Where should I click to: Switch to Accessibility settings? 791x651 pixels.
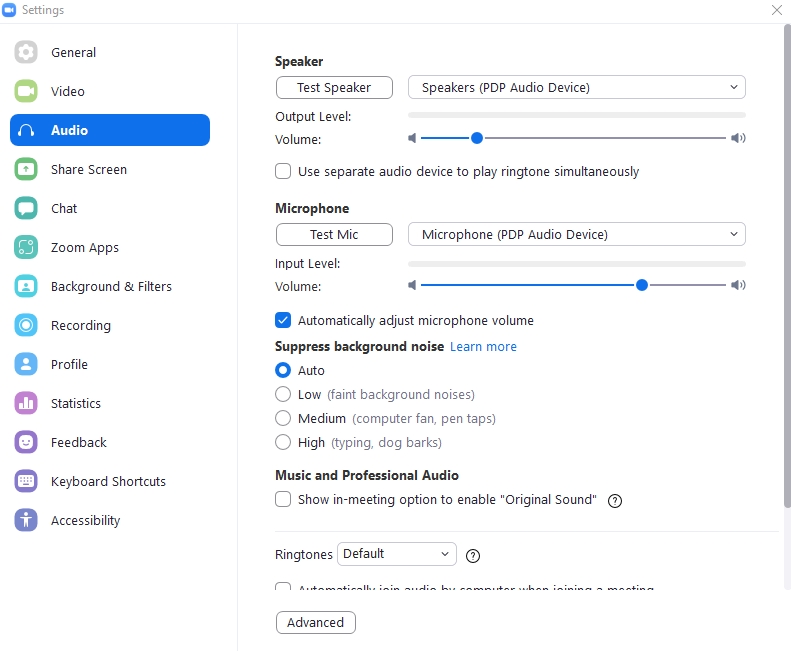coord(85,521)
